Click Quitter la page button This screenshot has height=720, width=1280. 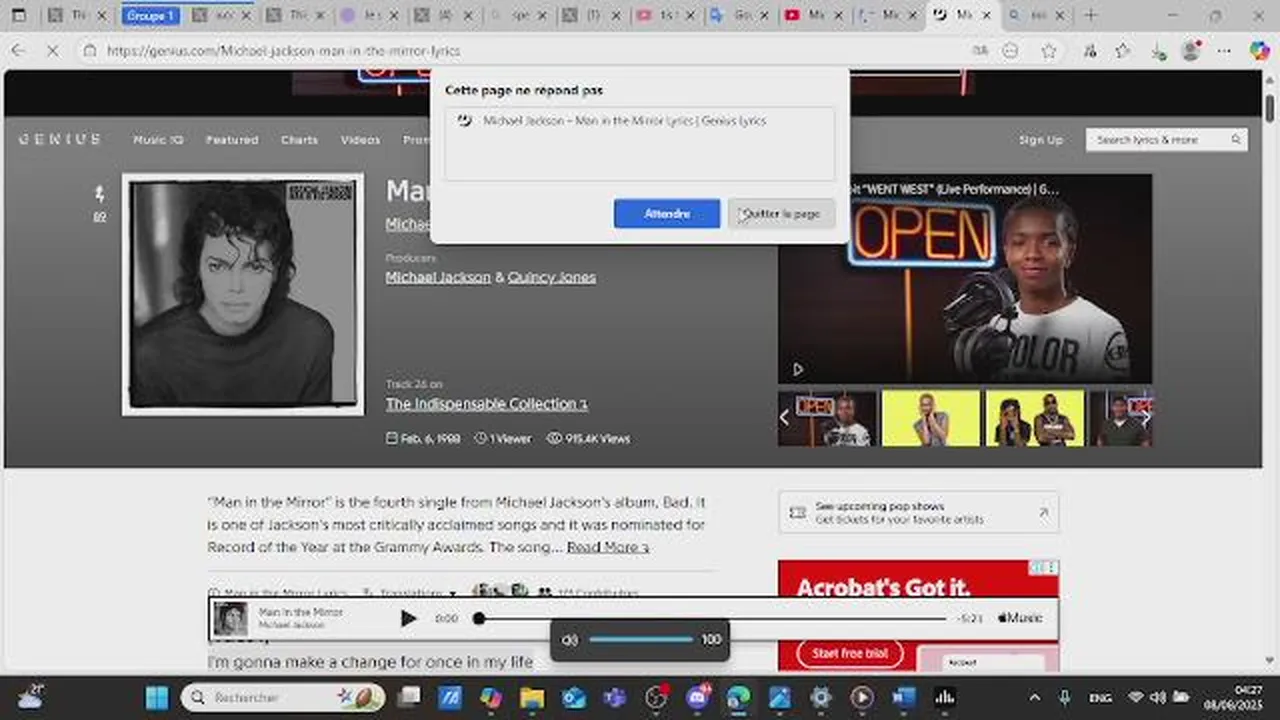781,213
